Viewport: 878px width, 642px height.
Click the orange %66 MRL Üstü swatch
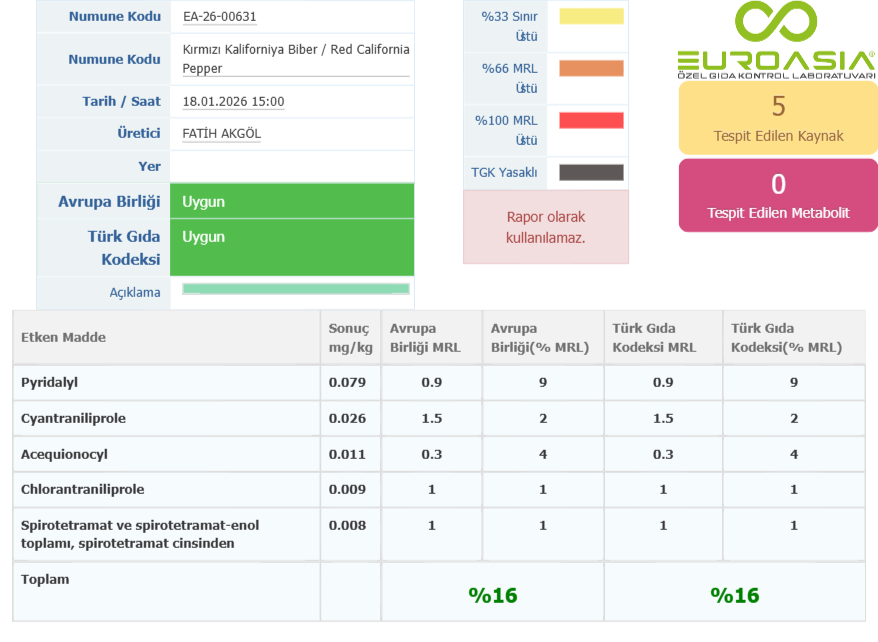(x=591, y=68)
